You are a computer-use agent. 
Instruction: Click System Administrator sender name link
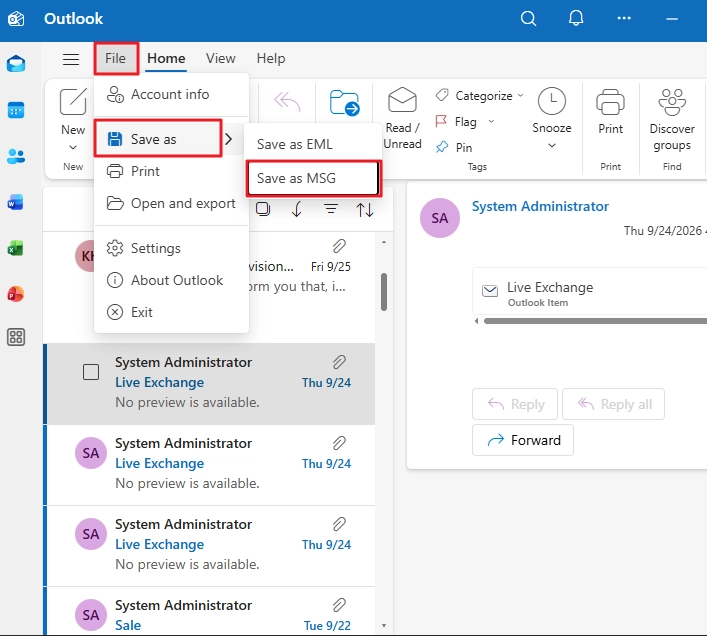tap(540, 206)
